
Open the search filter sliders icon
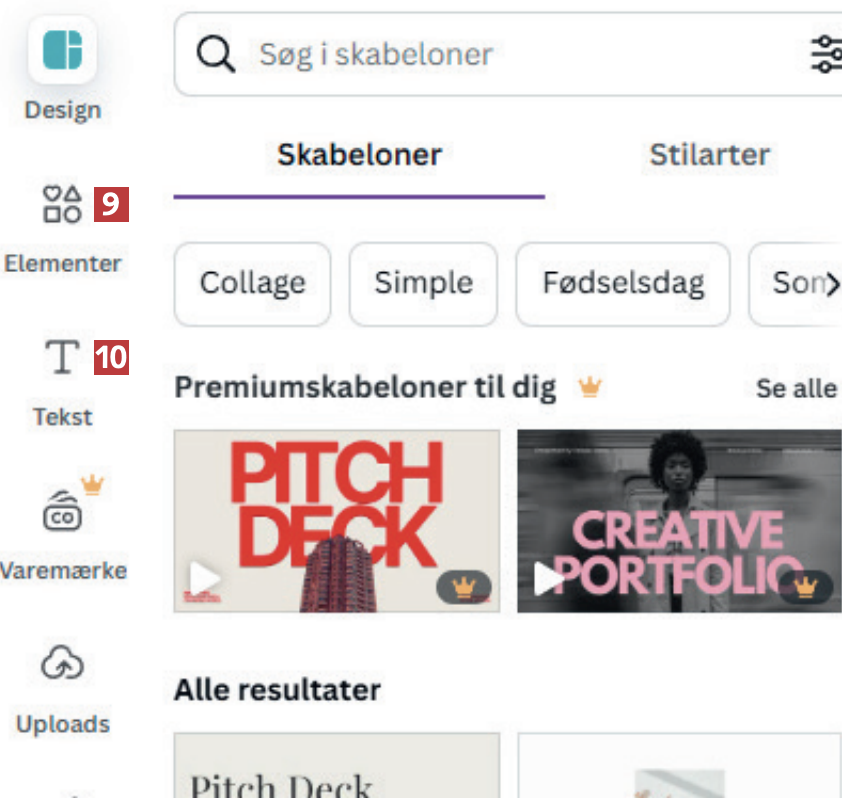click(826, 53)
